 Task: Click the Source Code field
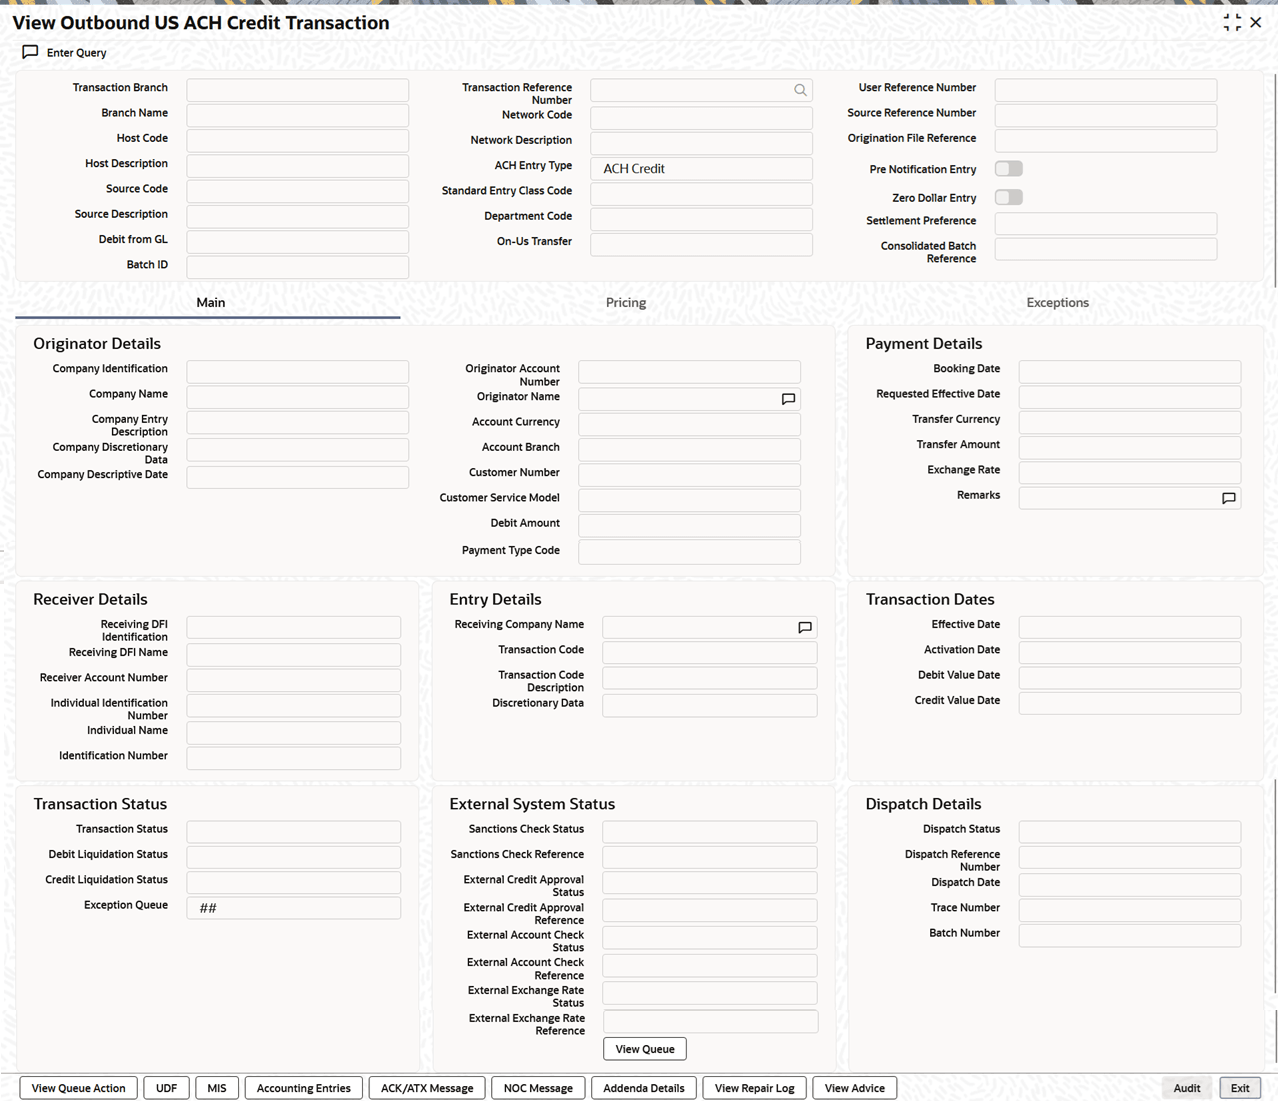point(297,191)
